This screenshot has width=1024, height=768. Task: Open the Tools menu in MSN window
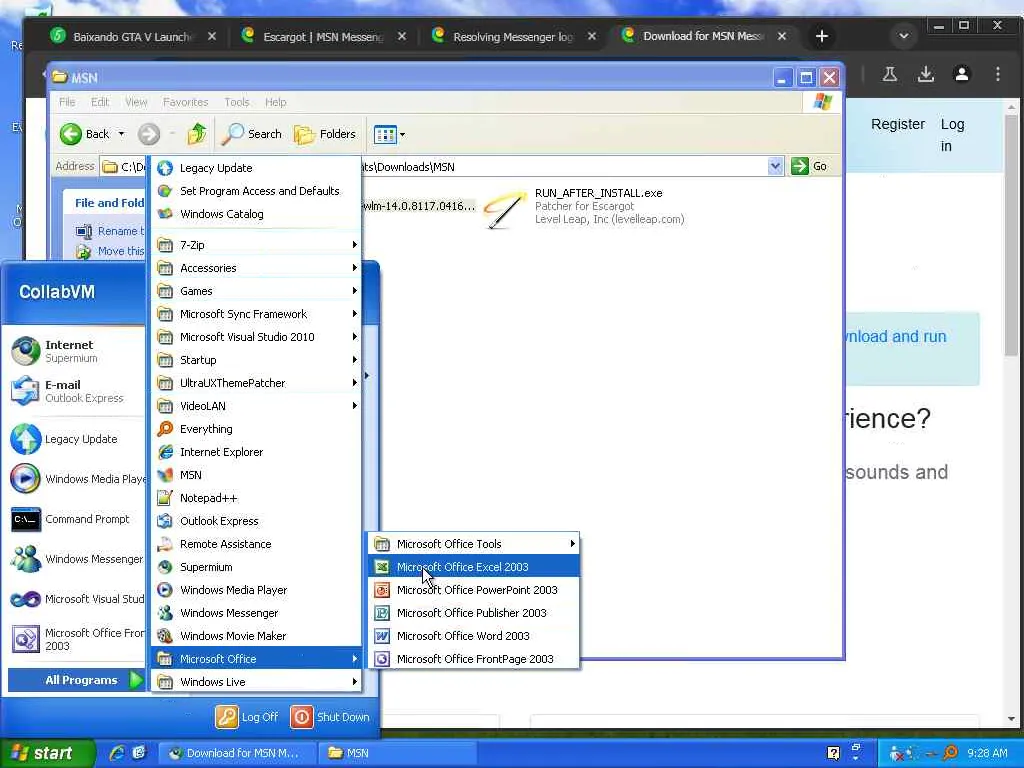(236, 102)
